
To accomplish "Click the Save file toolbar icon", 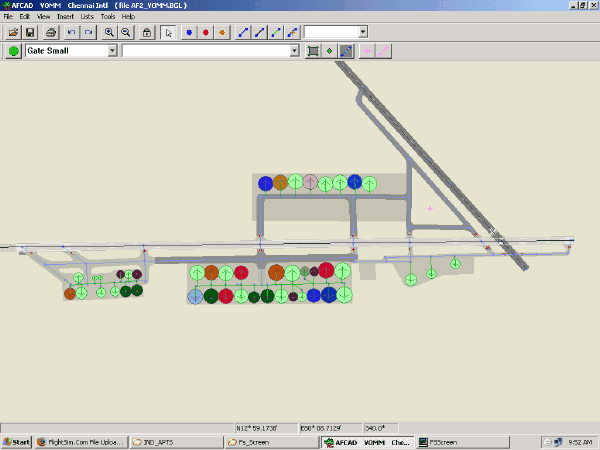I will click(x=29, y=32).
